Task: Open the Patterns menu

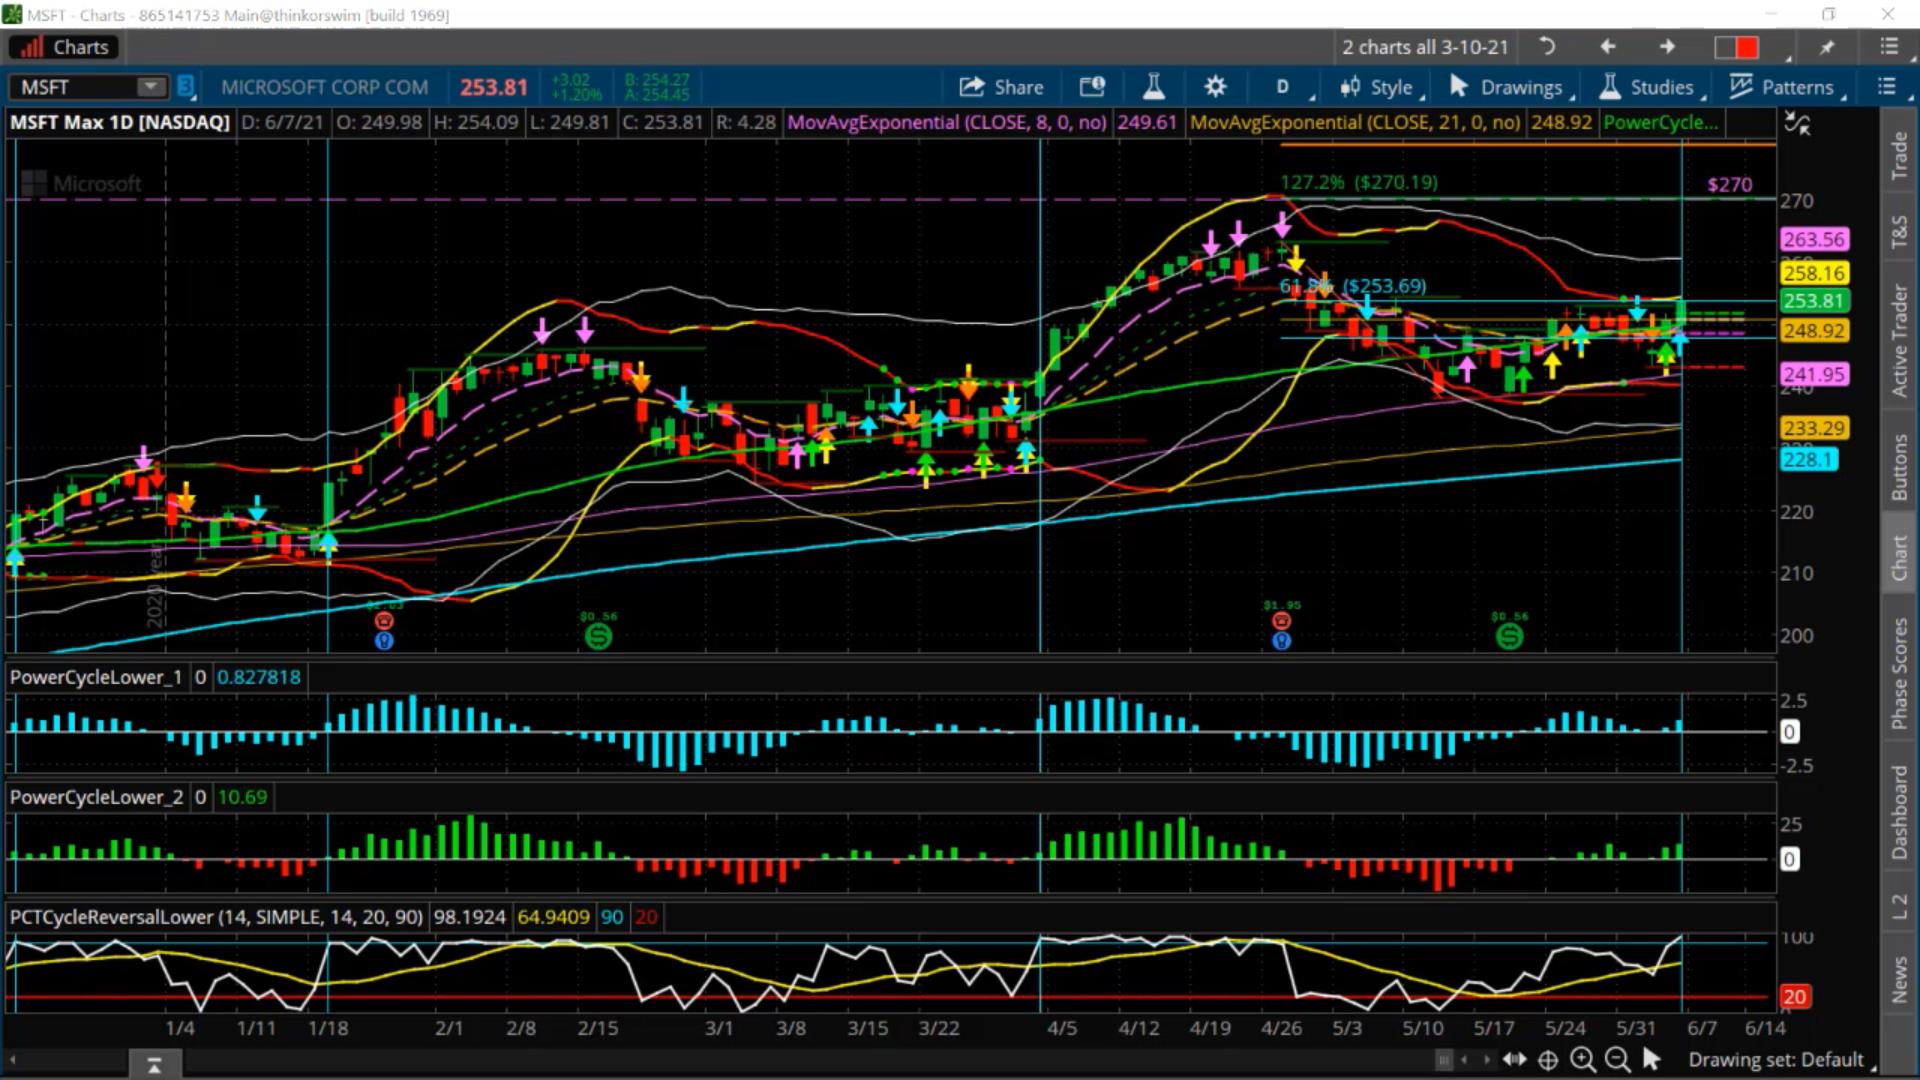Action: [1786, 87]
